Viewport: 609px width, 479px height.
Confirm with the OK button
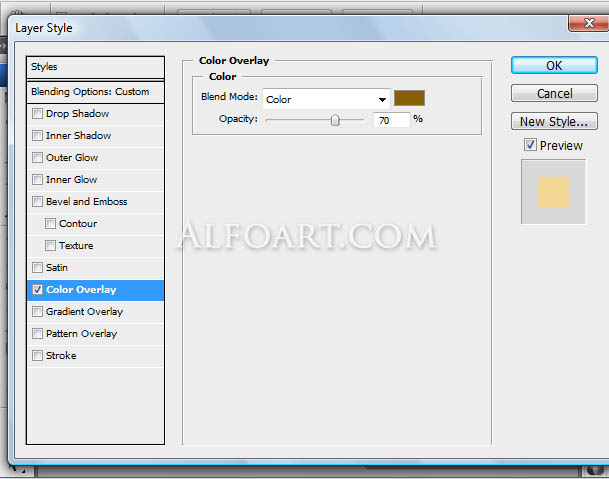pyautogui.click(x=554, y=65)
